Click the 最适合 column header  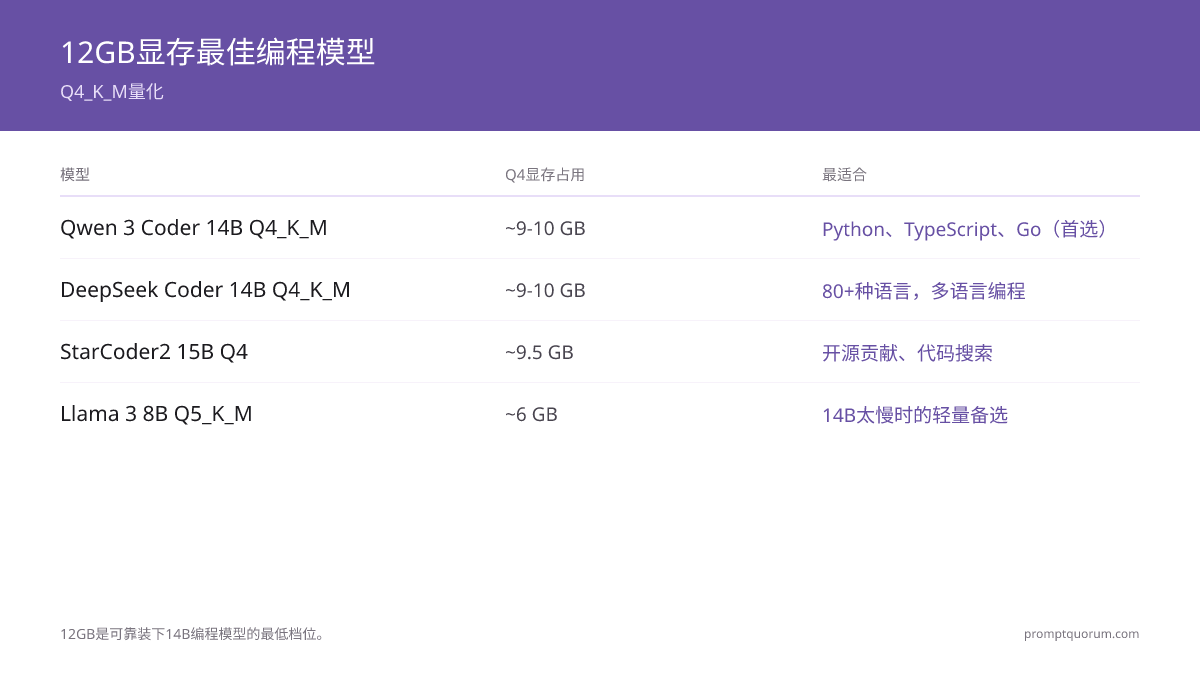[844, 175]
